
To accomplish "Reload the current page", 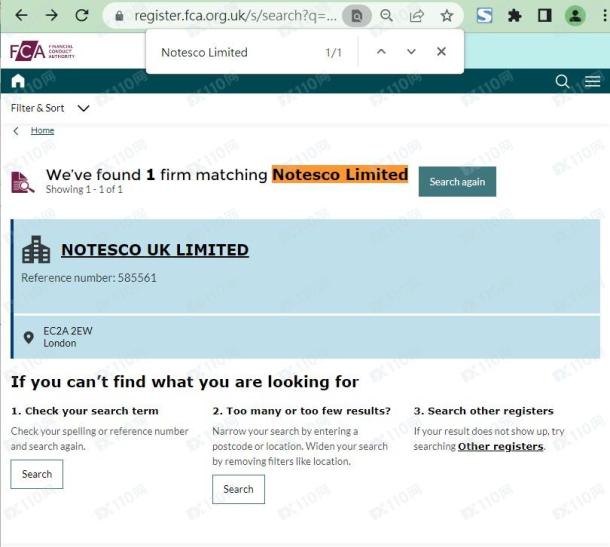I will click(82, 16).
